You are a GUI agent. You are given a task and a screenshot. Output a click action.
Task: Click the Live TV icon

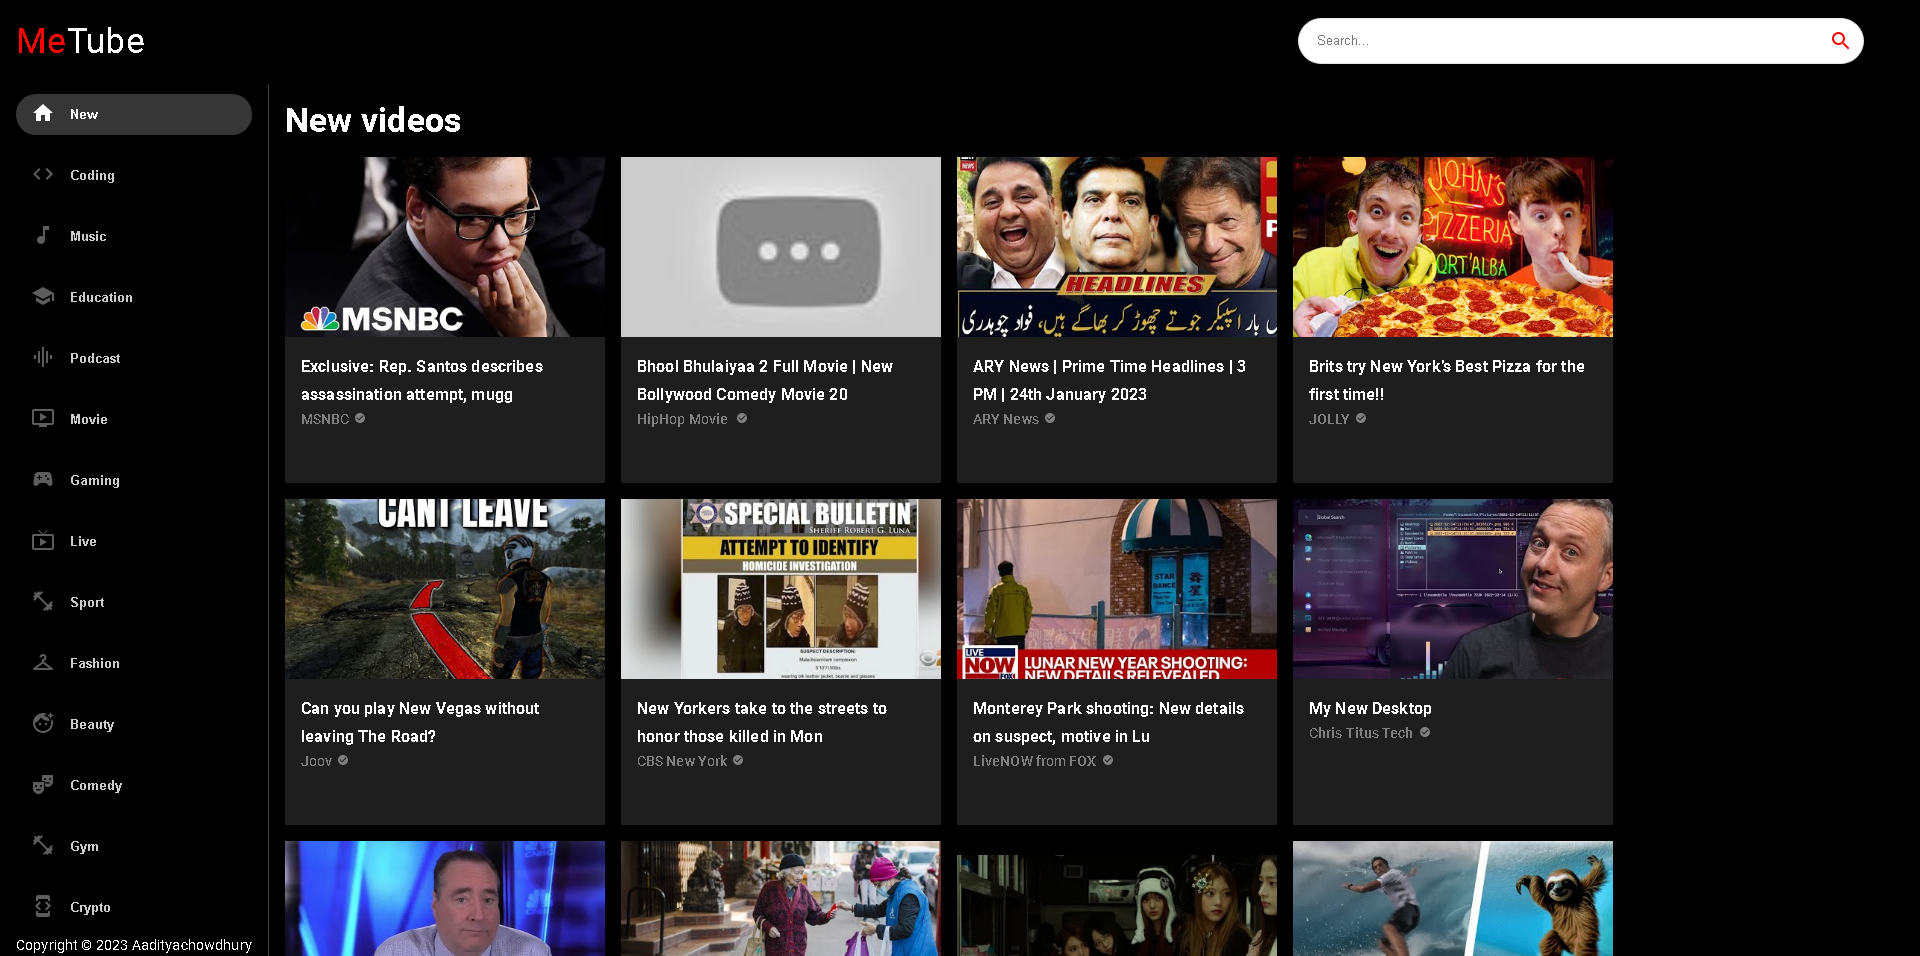[43, 540]
